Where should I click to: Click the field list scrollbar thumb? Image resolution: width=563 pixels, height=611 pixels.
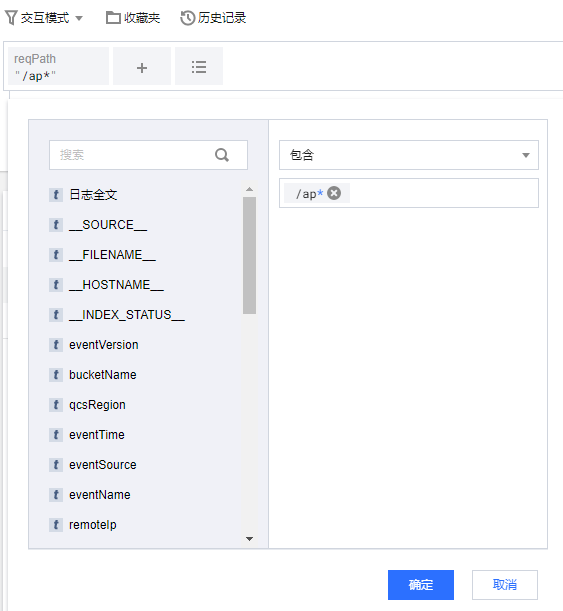point(249,255)
